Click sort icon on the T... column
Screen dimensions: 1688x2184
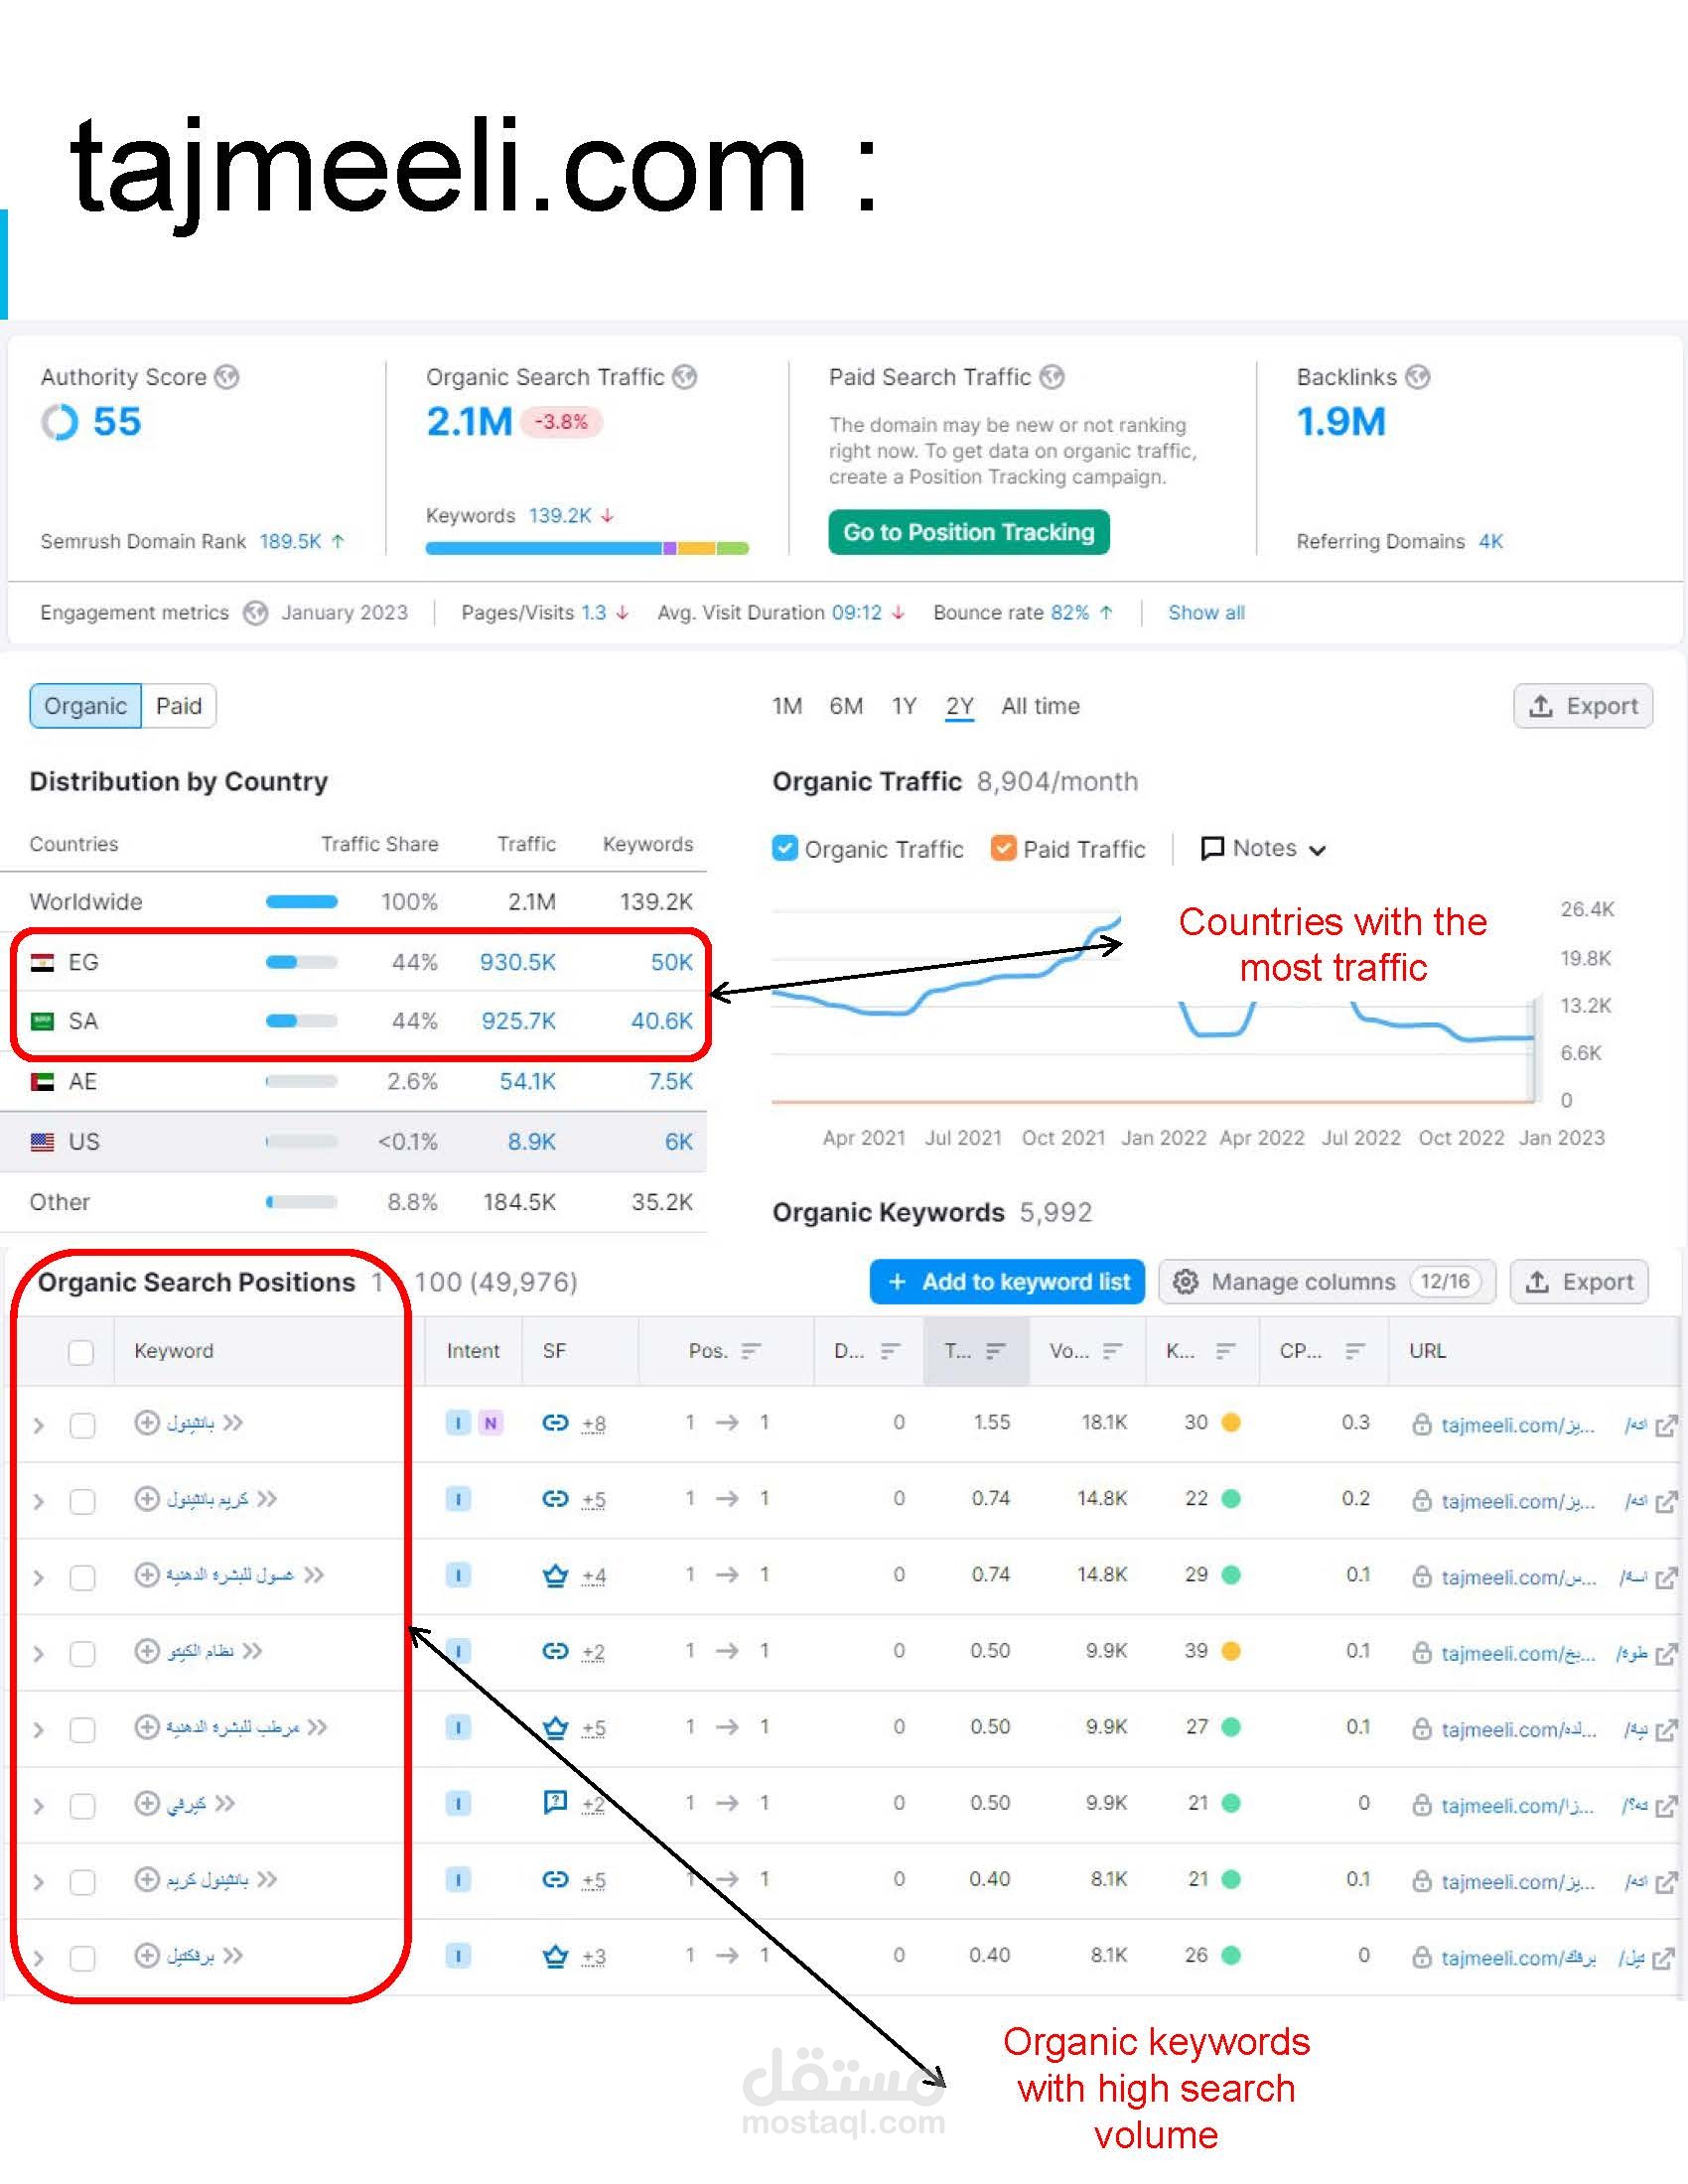pos(995,1351)
